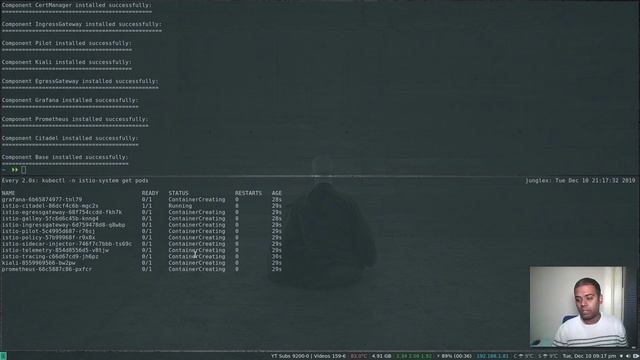Click the grafana pod name
Image resolution: width=640 pixels, height=360 pixels.
(x=42, y=200)
